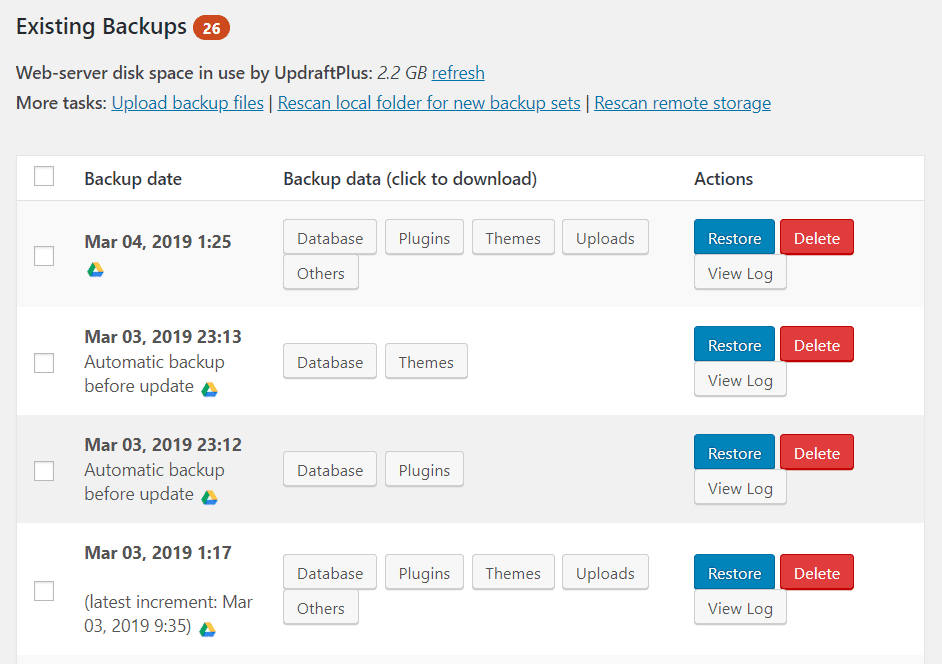This screenshot has height=664, width=942.
Task: Restore the Mar 03, 2019 23:12 backup
Action: (734, 452)
